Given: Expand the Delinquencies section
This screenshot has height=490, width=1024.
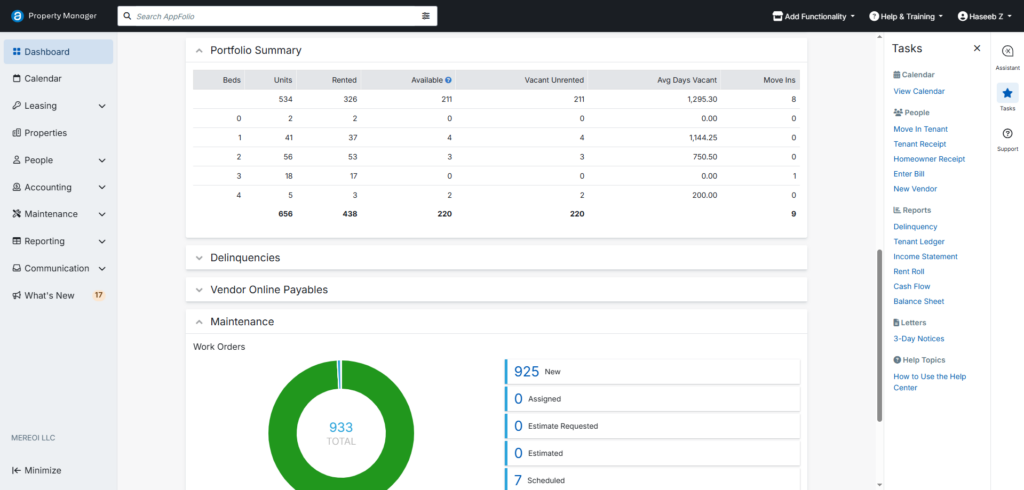Looking at the screenshot, I should coord(199,258).
